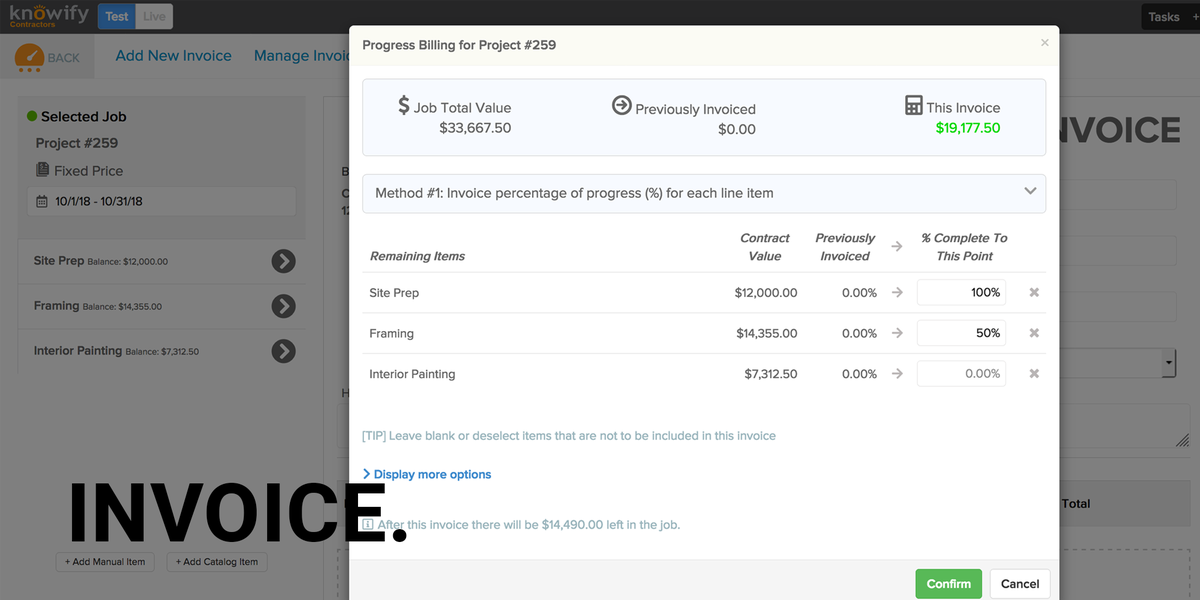Click the $33,667.50 job total value

(475, 128)
